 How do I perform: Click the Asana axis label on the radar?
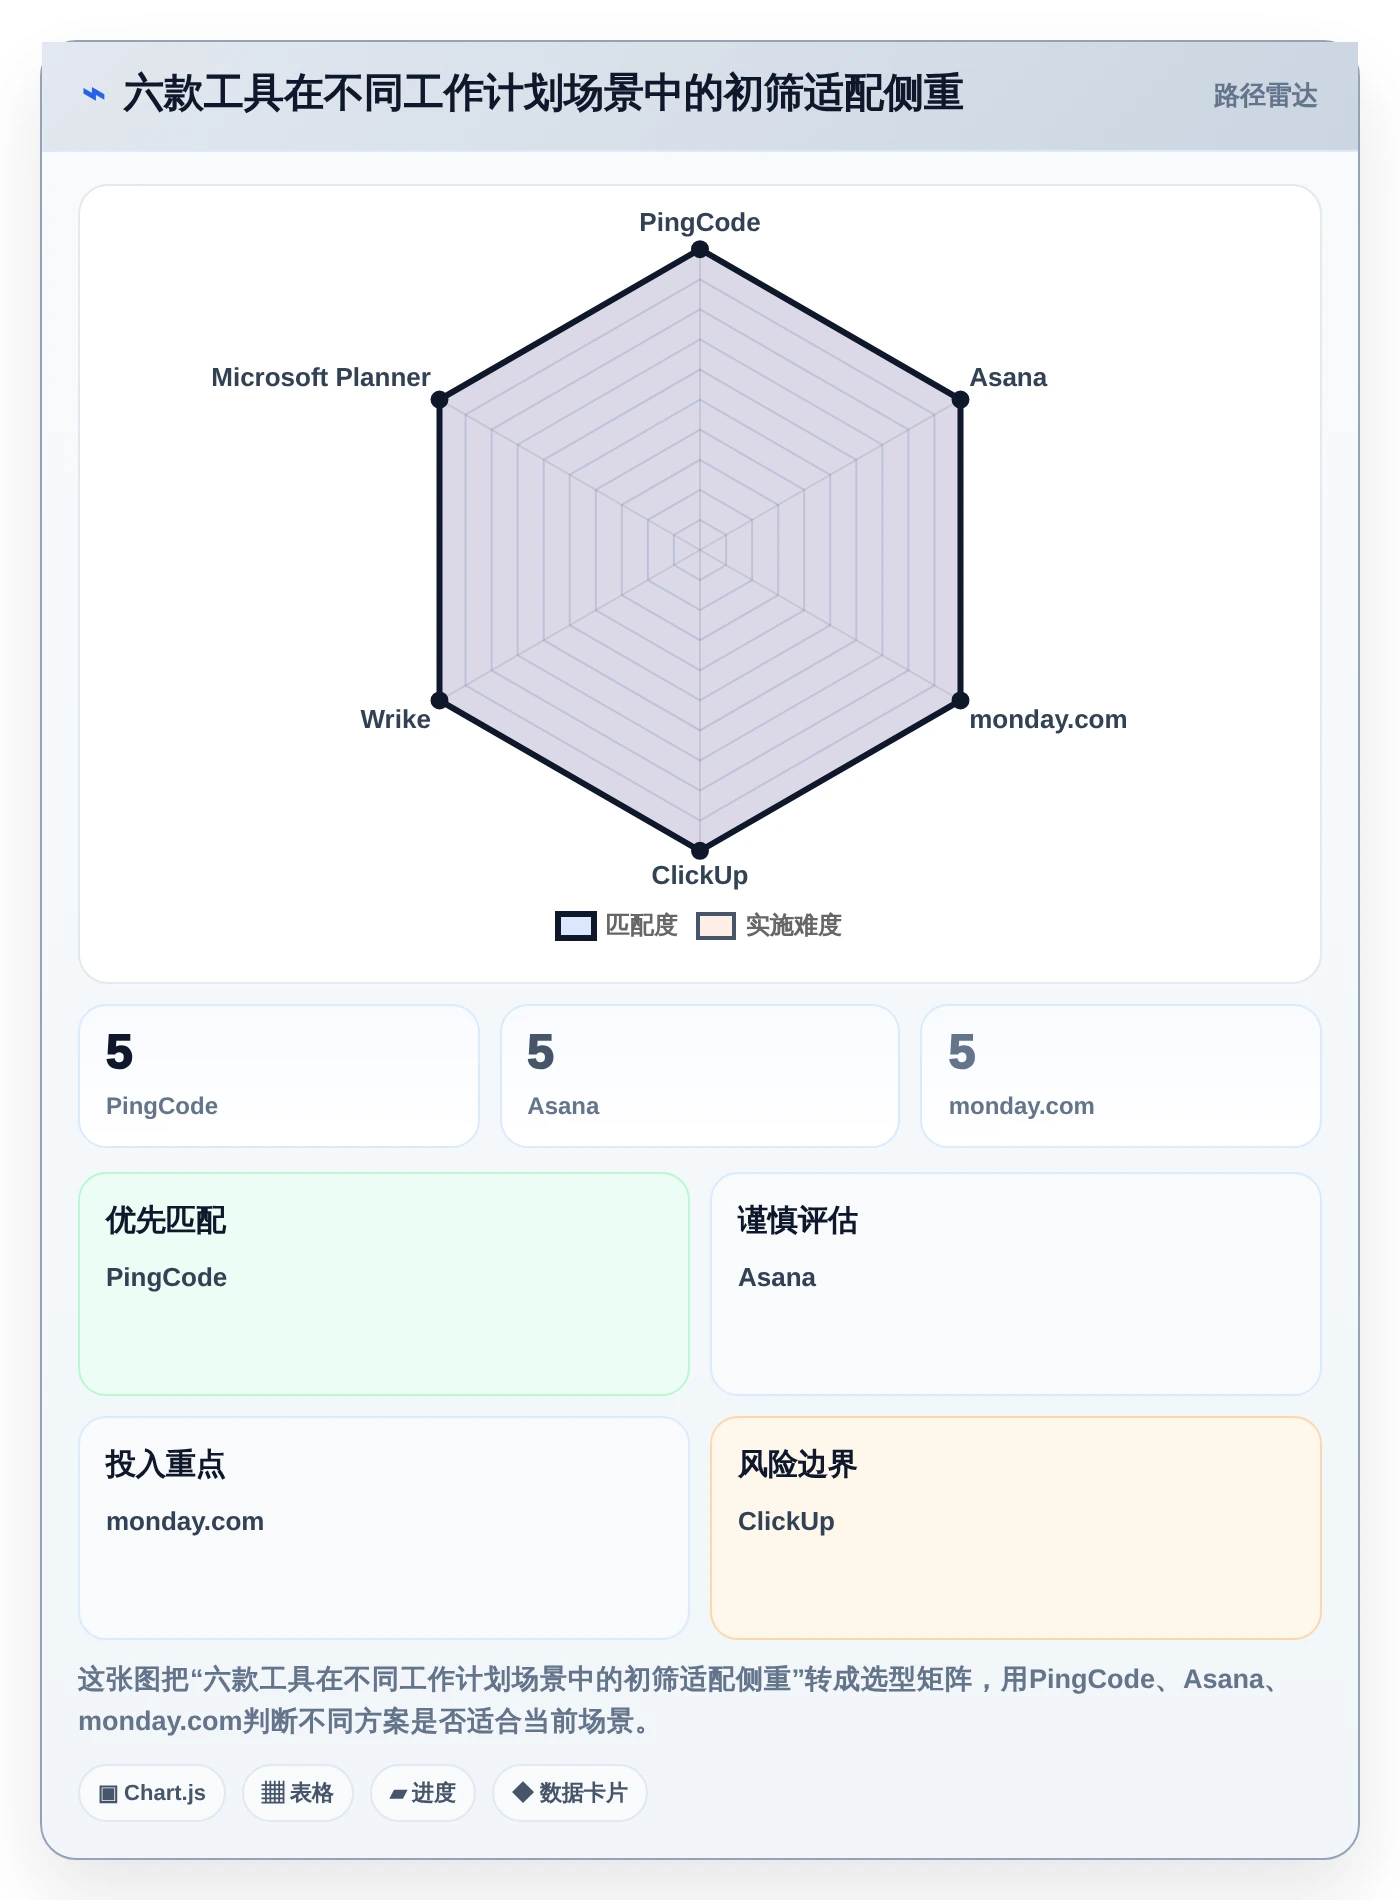pyautogui.click(x=1008, y=377)
